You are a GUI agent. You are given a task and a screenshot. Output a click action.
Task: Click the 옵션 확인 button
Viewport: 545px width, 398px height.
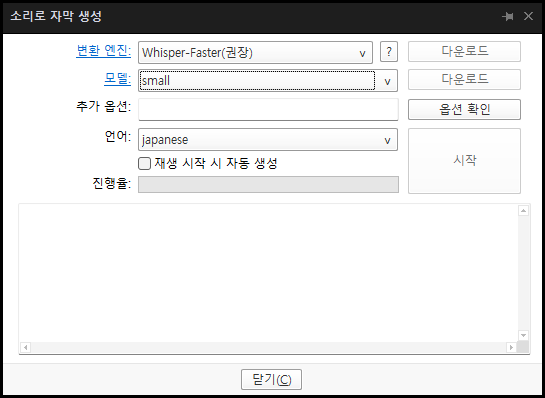464,109
